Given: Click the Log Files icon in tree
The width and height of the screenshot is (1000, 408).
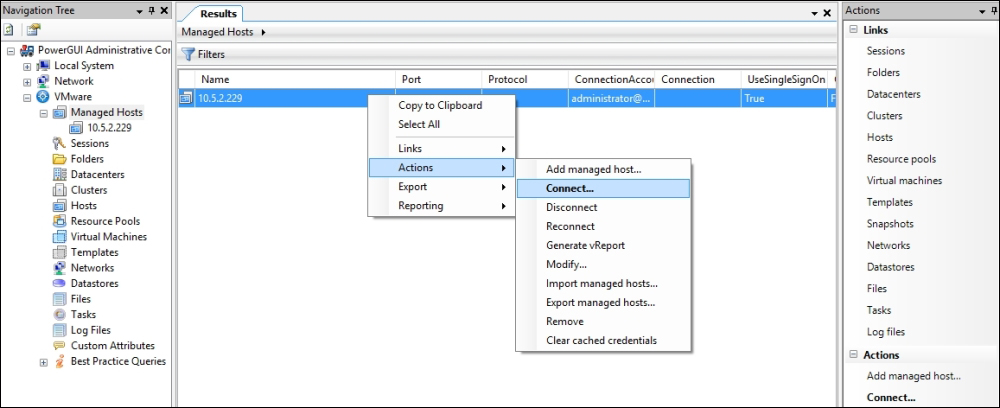Looking at the screenshot, I should coord(60,330).
